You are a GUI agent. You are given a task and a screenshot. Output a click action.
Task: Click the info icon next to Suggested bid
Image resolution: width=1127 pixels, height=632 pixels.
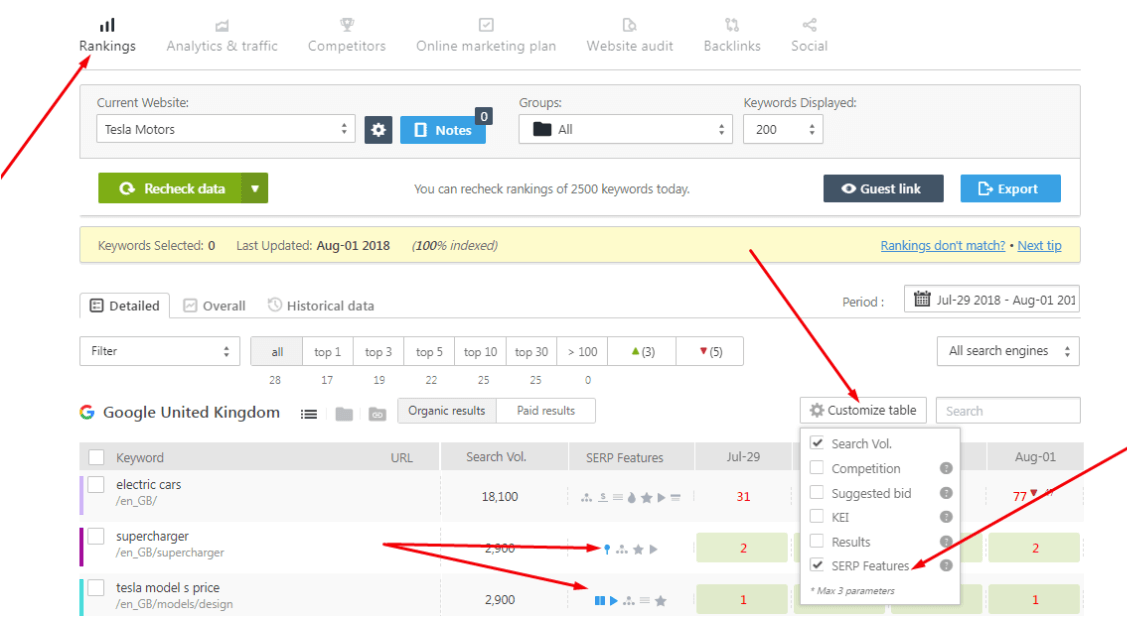coord(946,493)
